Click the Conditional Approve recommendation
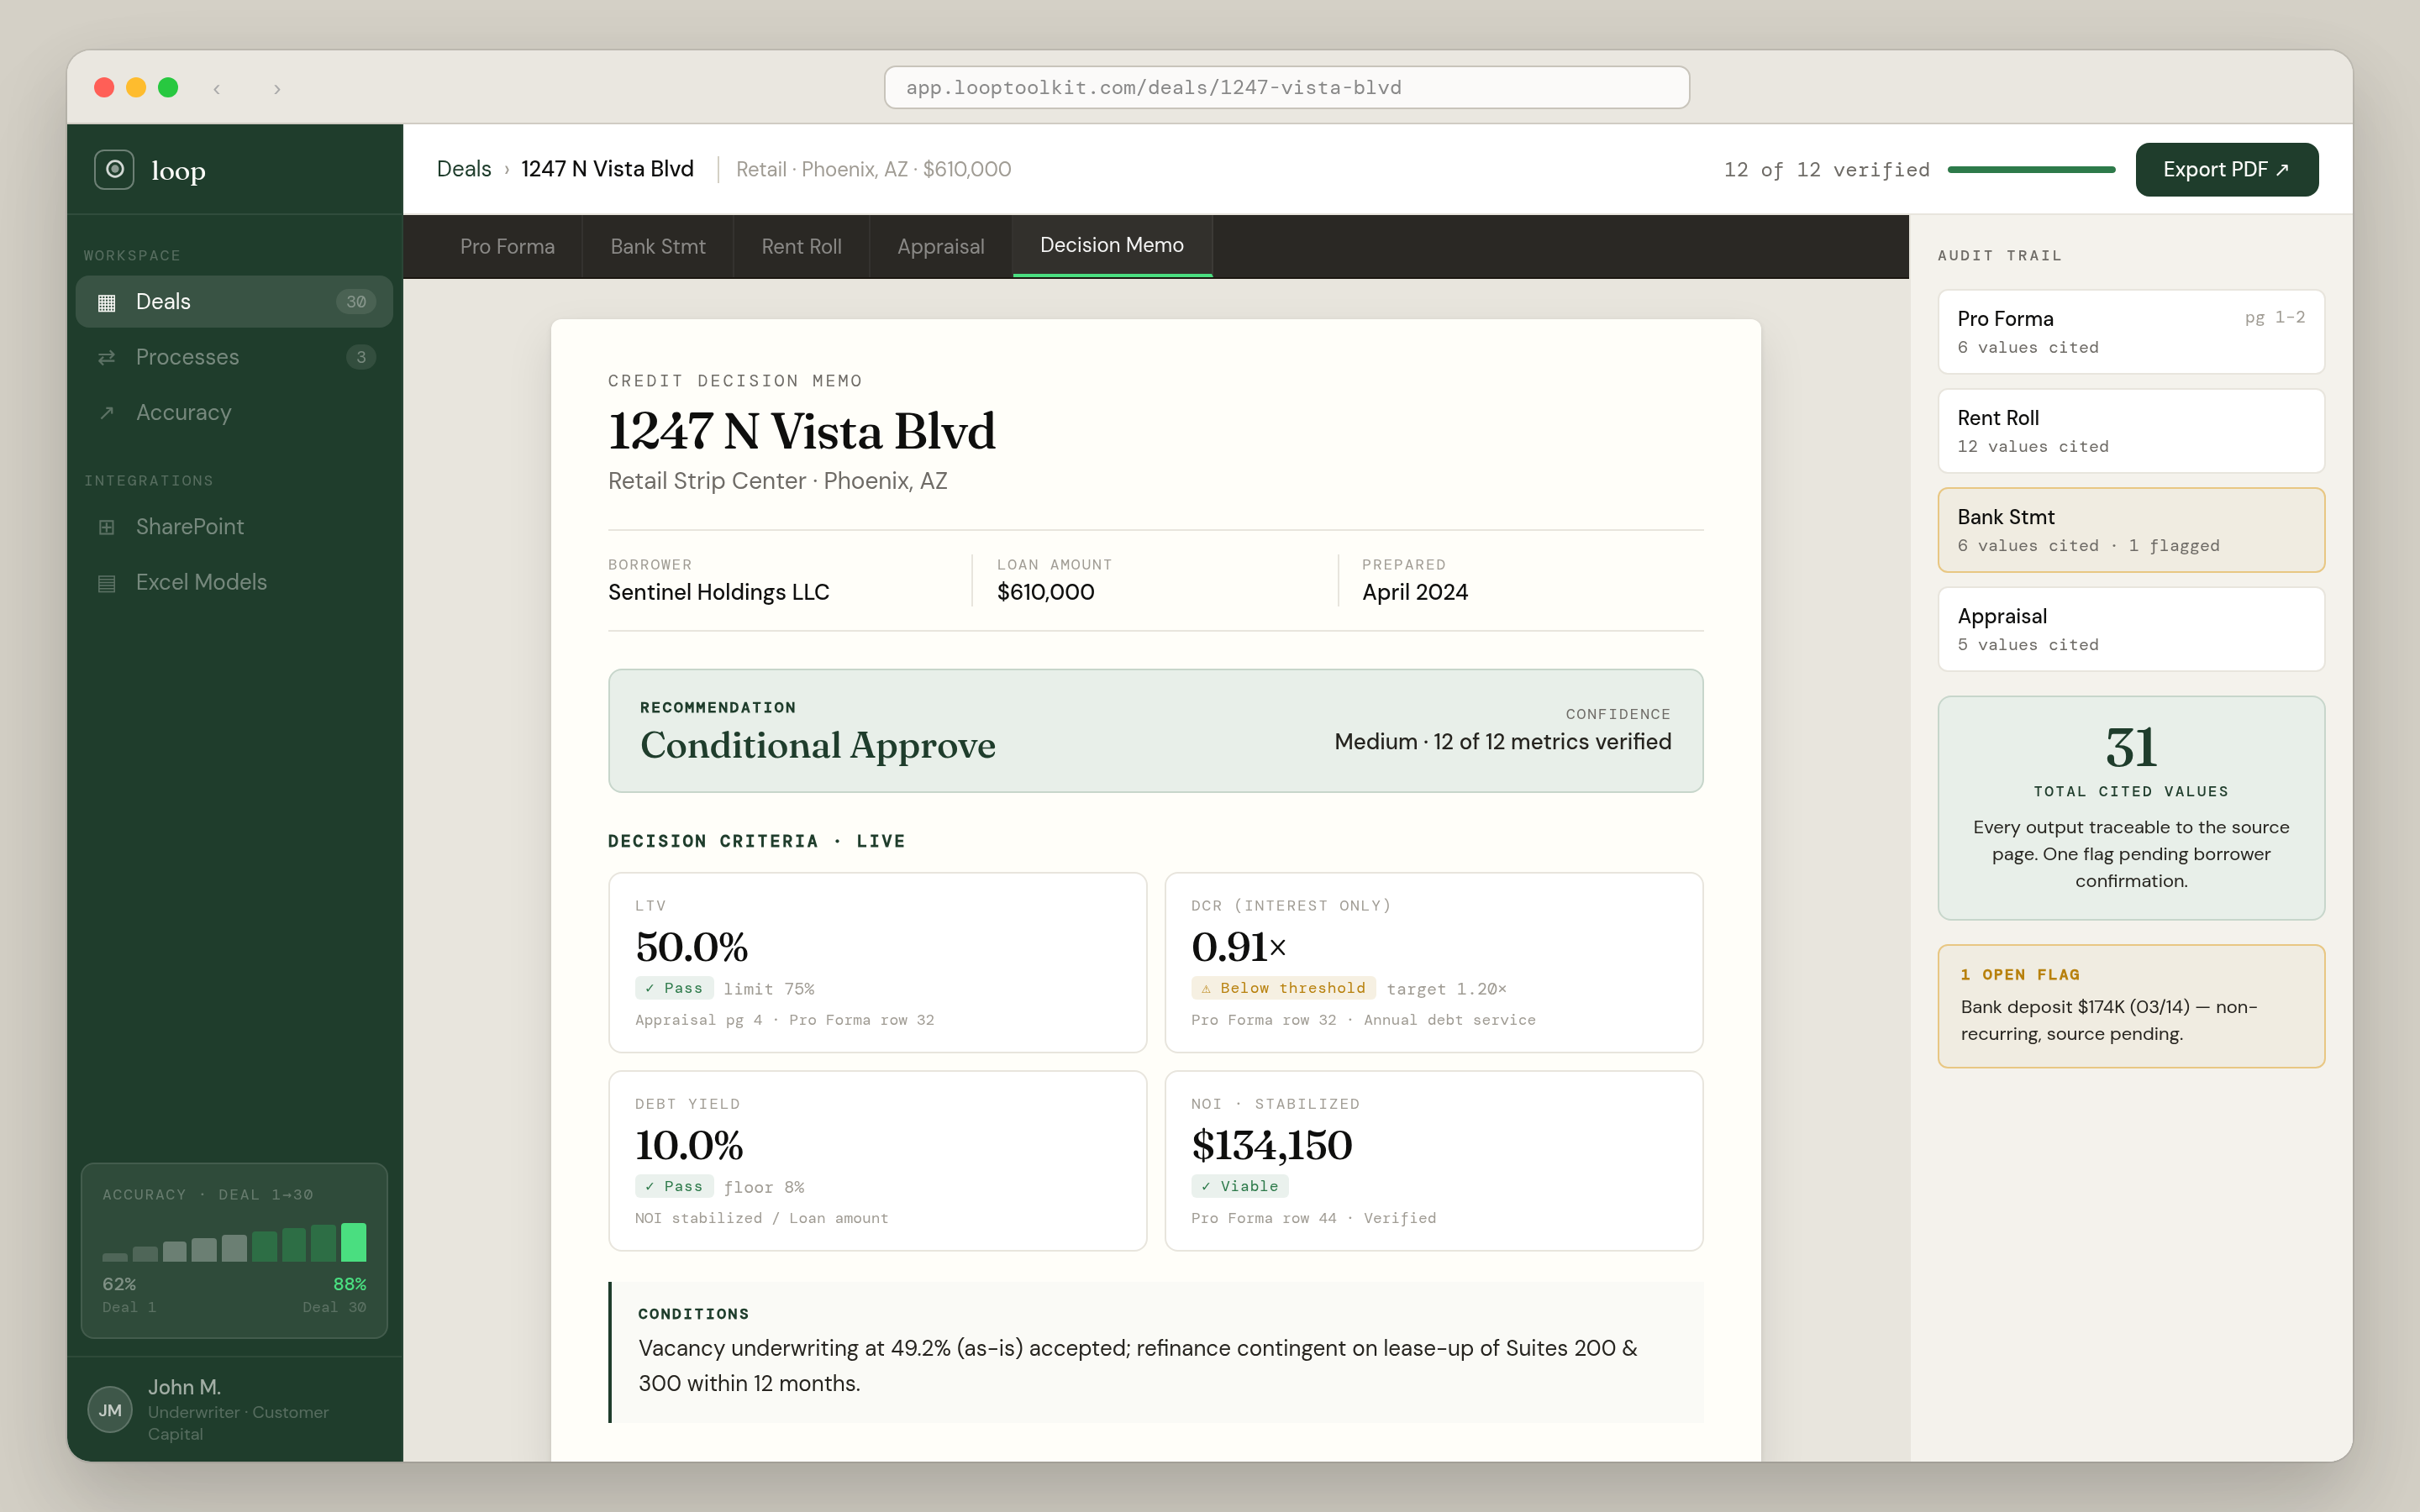 coord(817,745)
